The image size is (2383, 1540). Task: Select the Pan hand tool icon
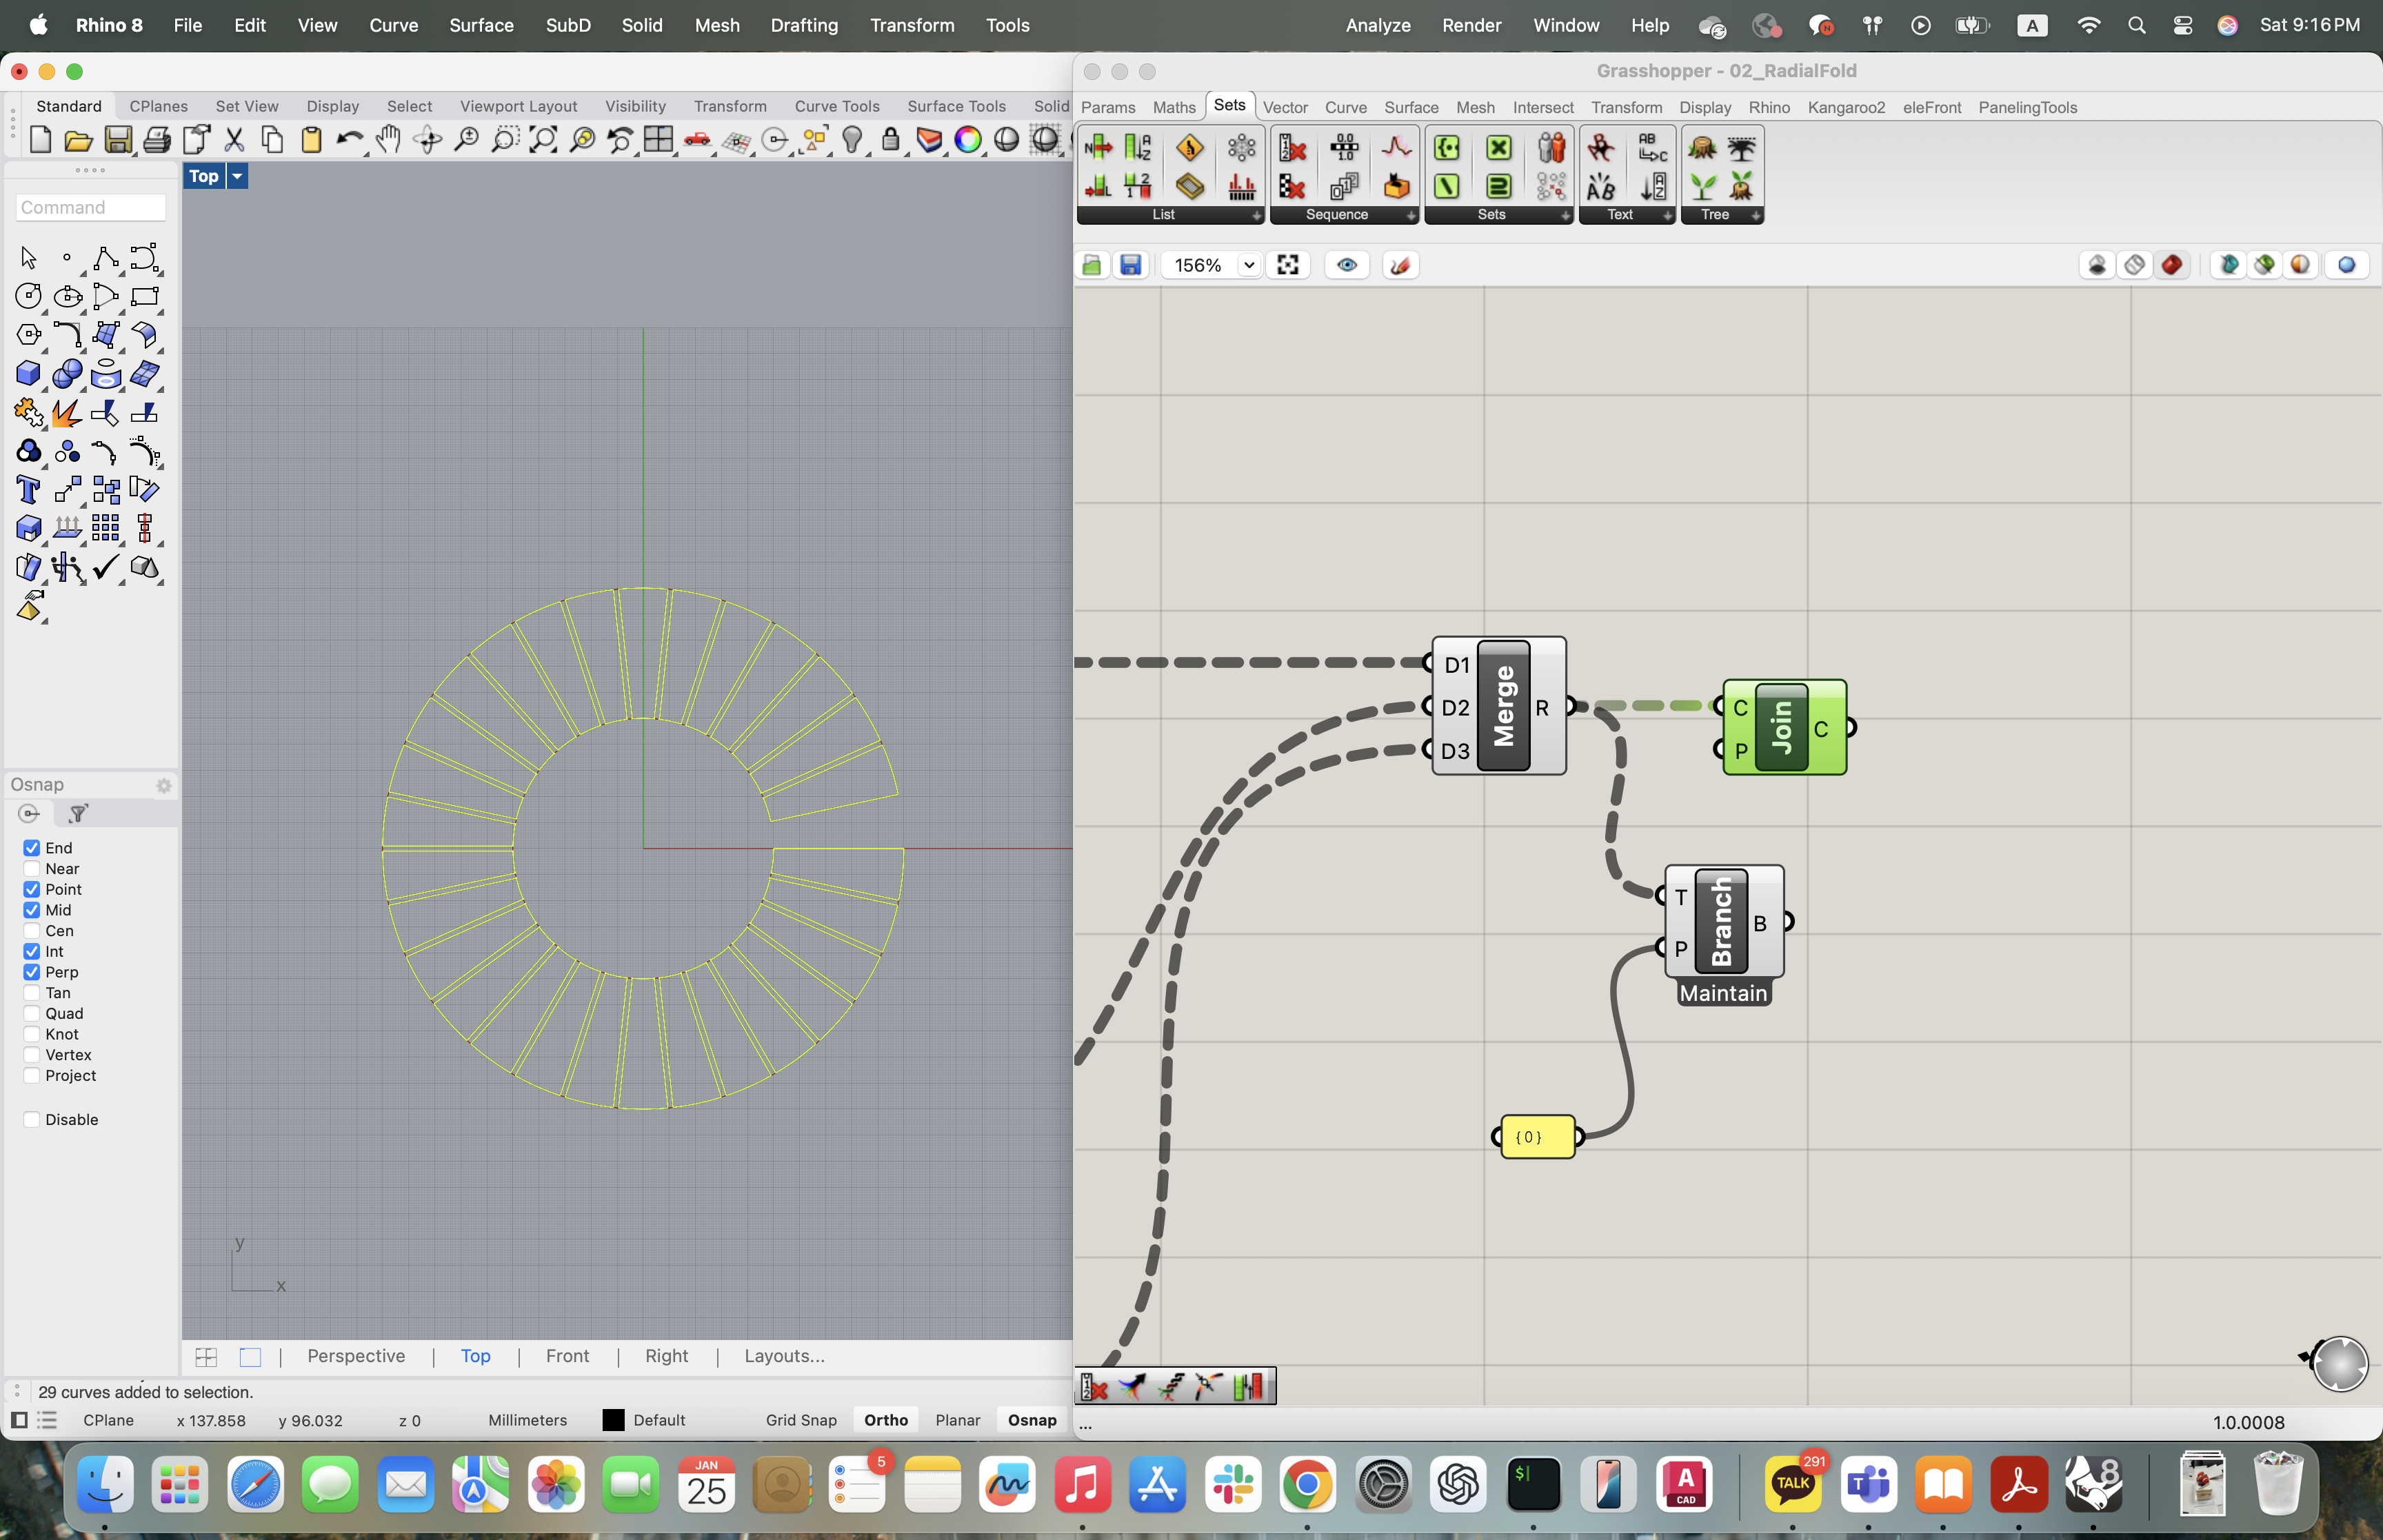pyautogui.click(x=388, y=140)
